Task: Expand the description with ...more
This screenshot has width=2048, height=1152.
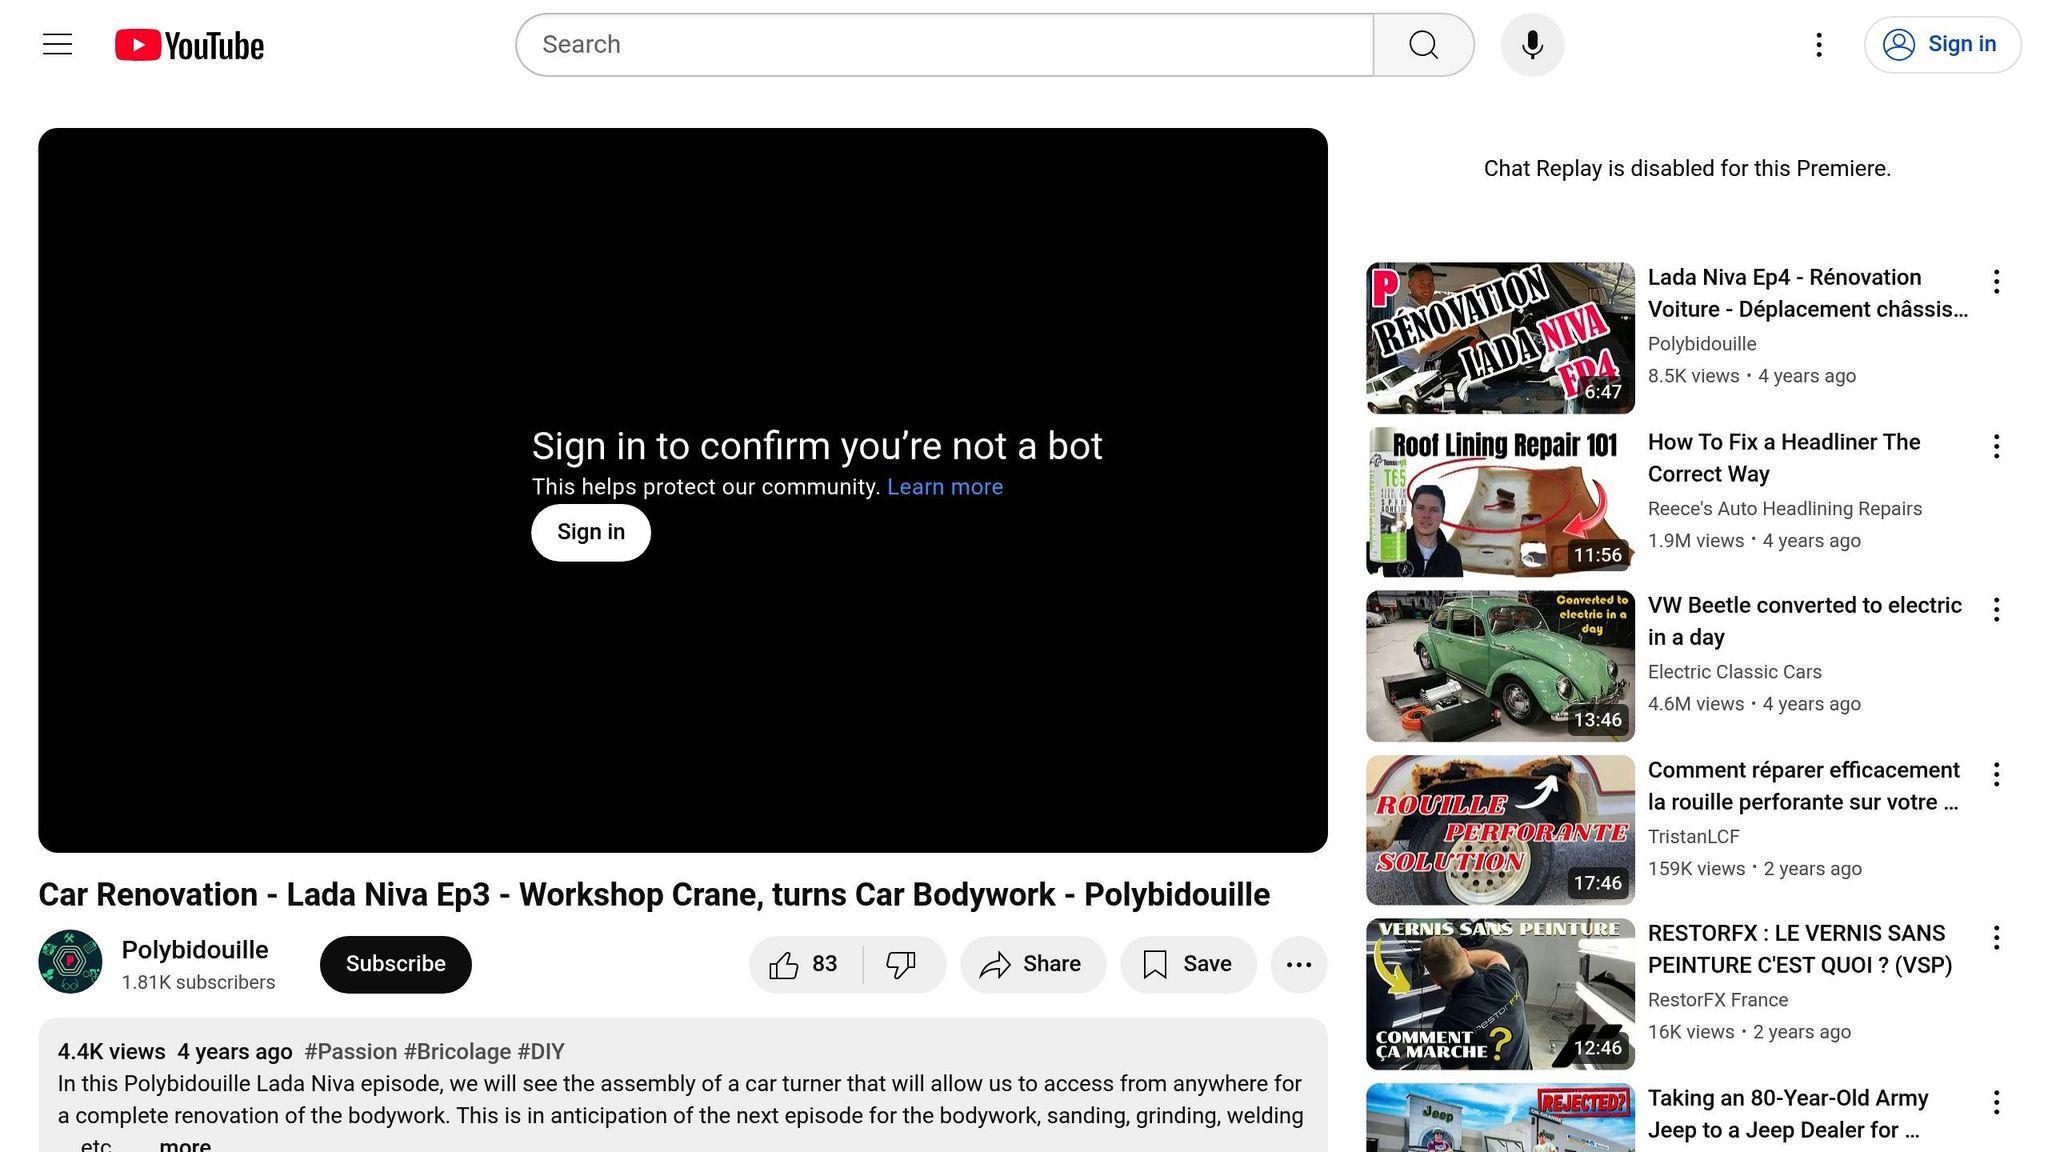Action: (185, 1145)
